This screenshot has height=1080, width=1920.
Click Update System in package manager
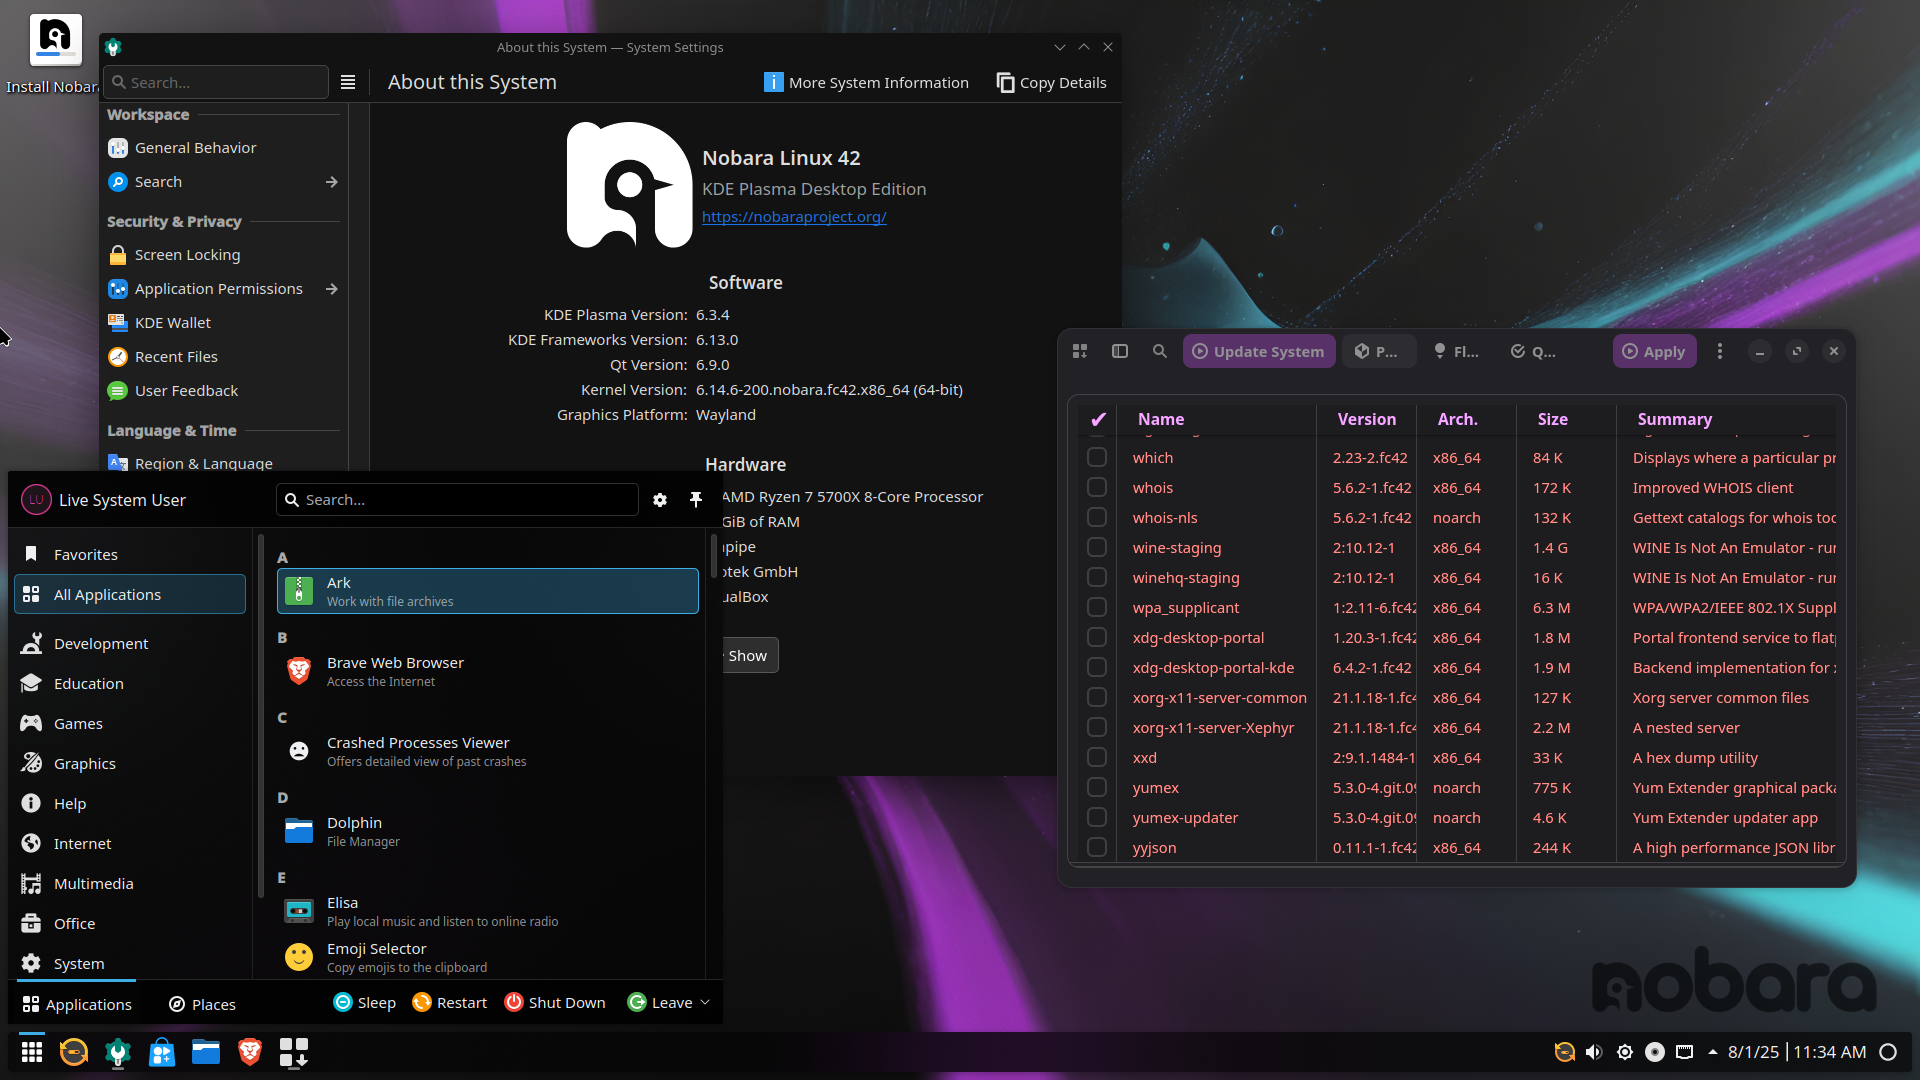click(x=1258, y=351)
